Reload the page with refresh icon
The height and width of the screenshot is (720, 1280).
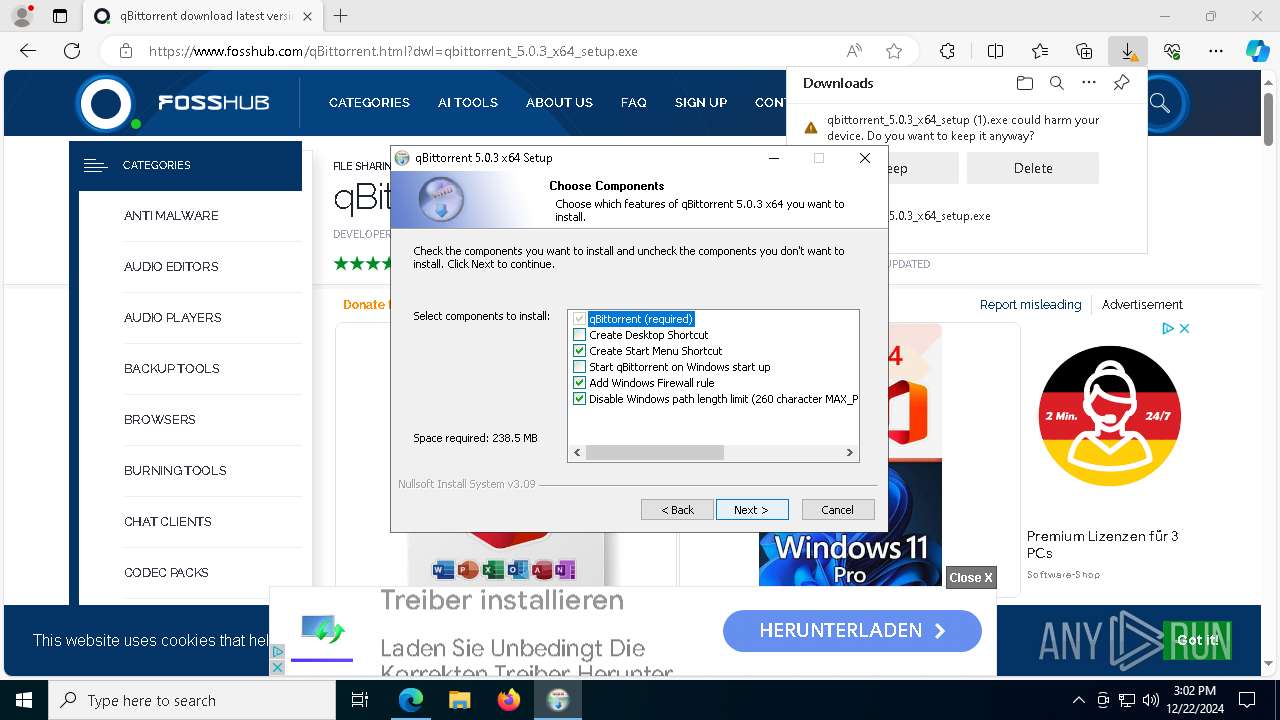pyautogui.click(x=72, y=51)
